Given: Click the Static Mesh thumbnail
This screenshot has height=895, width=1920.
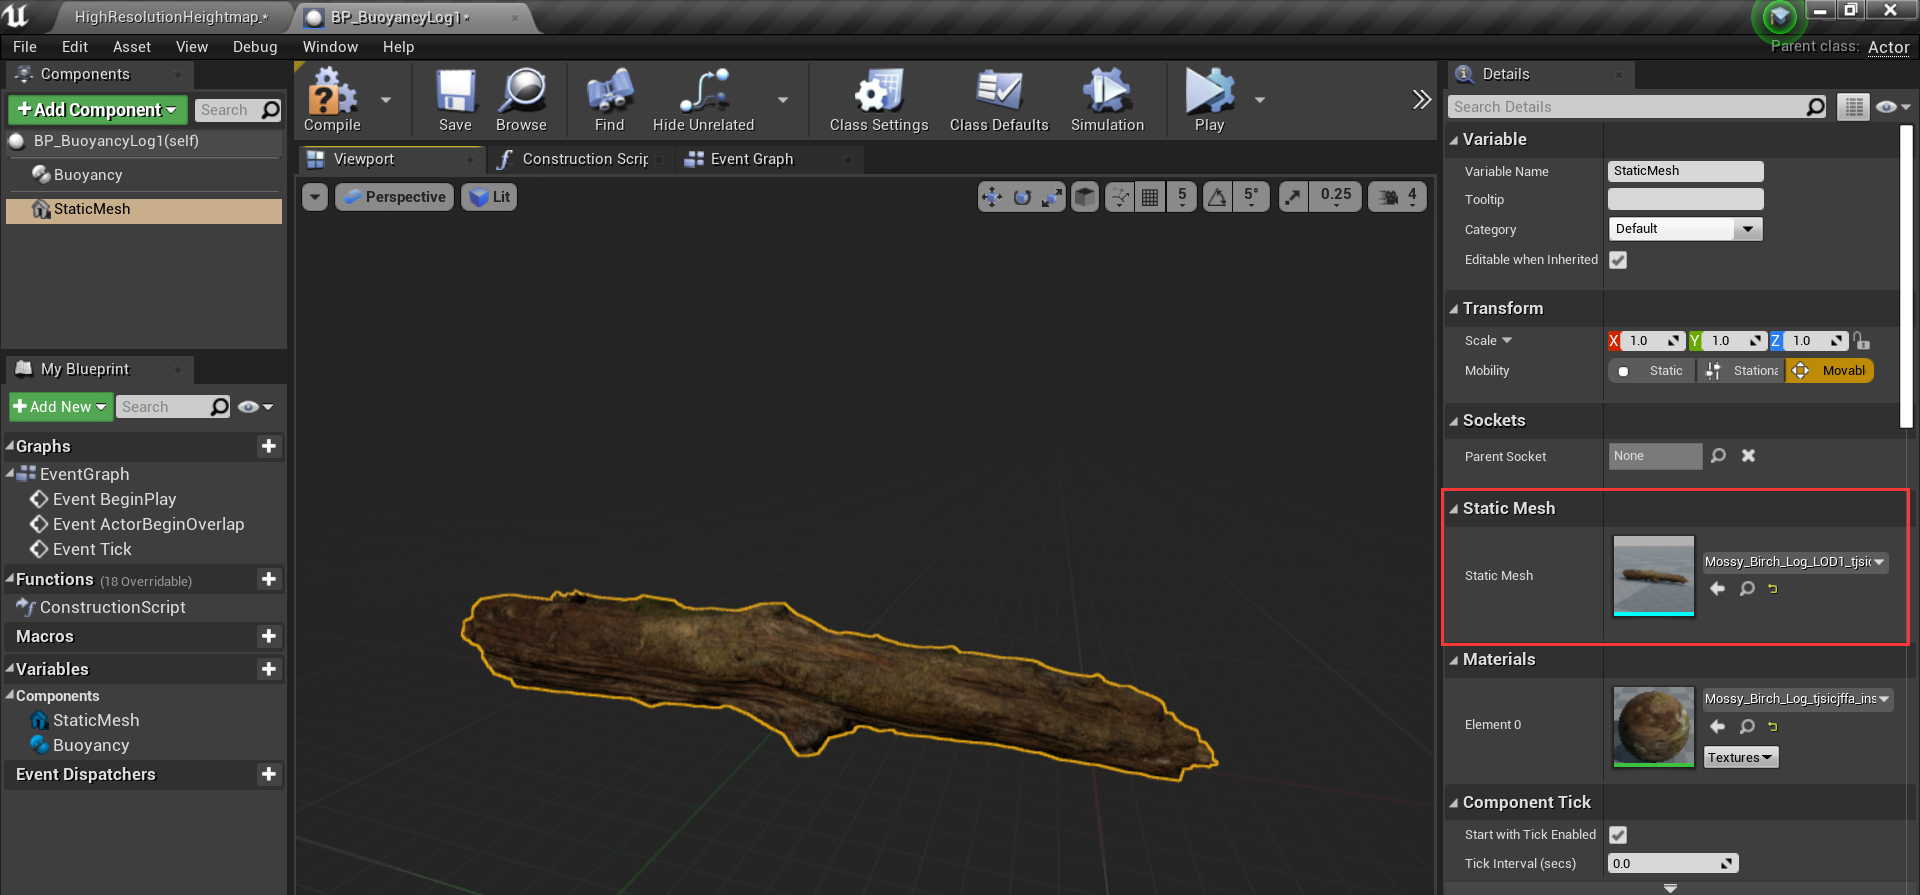Looking at the screenshot, I should 1654,576.
